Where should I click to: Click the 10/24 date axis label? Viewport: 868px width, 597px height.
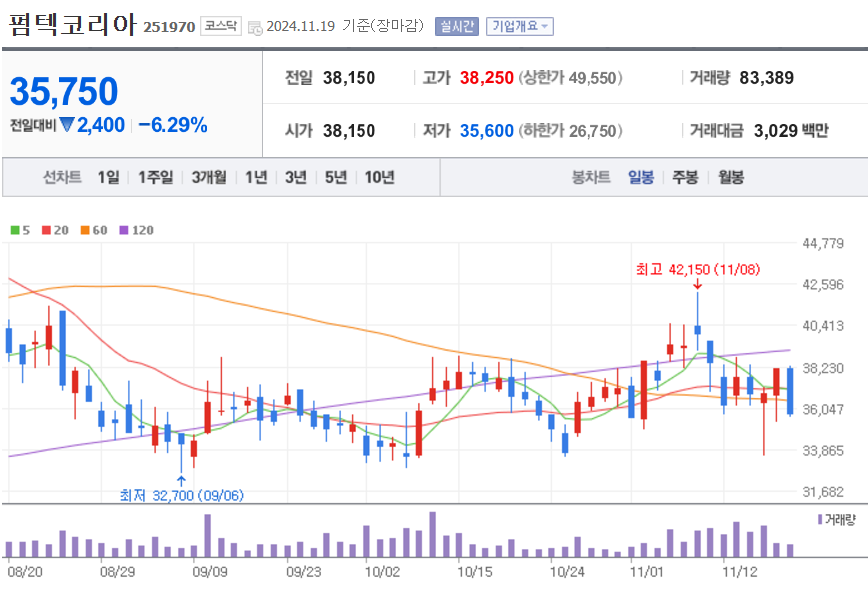click(567, 572)
